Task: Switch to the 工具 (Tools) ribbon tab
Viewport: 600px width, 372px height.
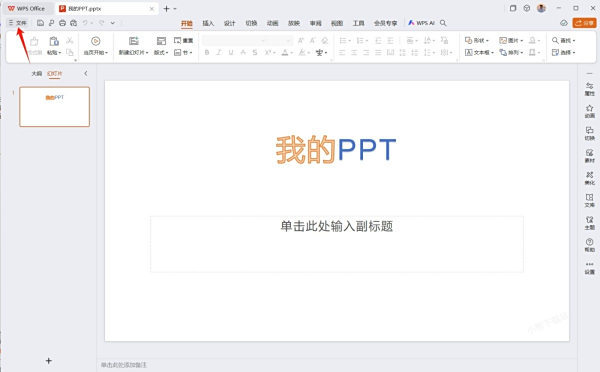Action: coord(359,23)
